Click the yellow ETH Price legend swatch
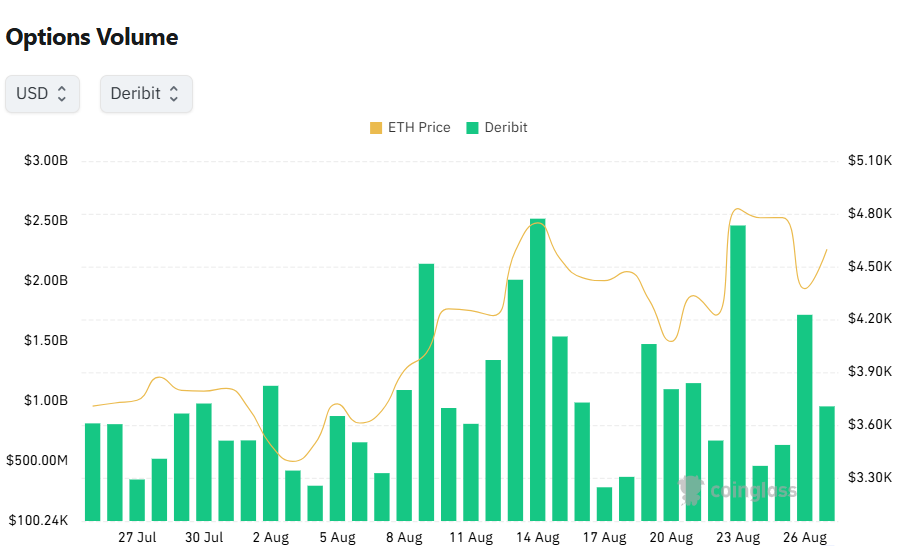This screenshot has height=546, width=899. [x=376, y=128]
